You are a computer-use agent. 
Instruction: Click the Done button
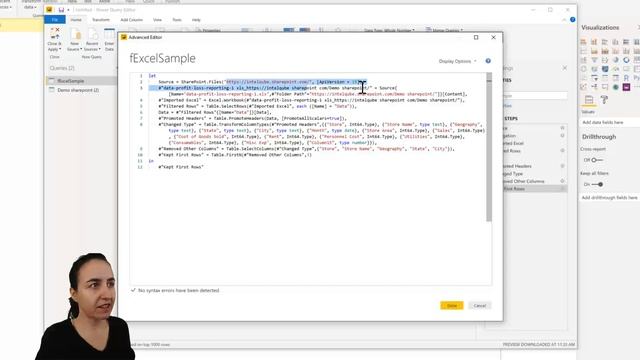pos(452,305)
